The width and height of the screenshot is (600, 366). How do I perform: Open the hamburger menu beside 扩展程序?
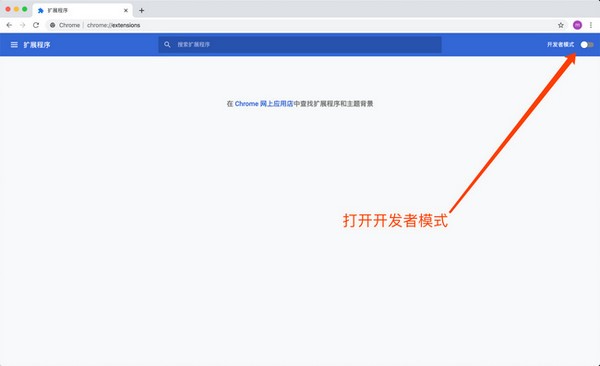14,45
